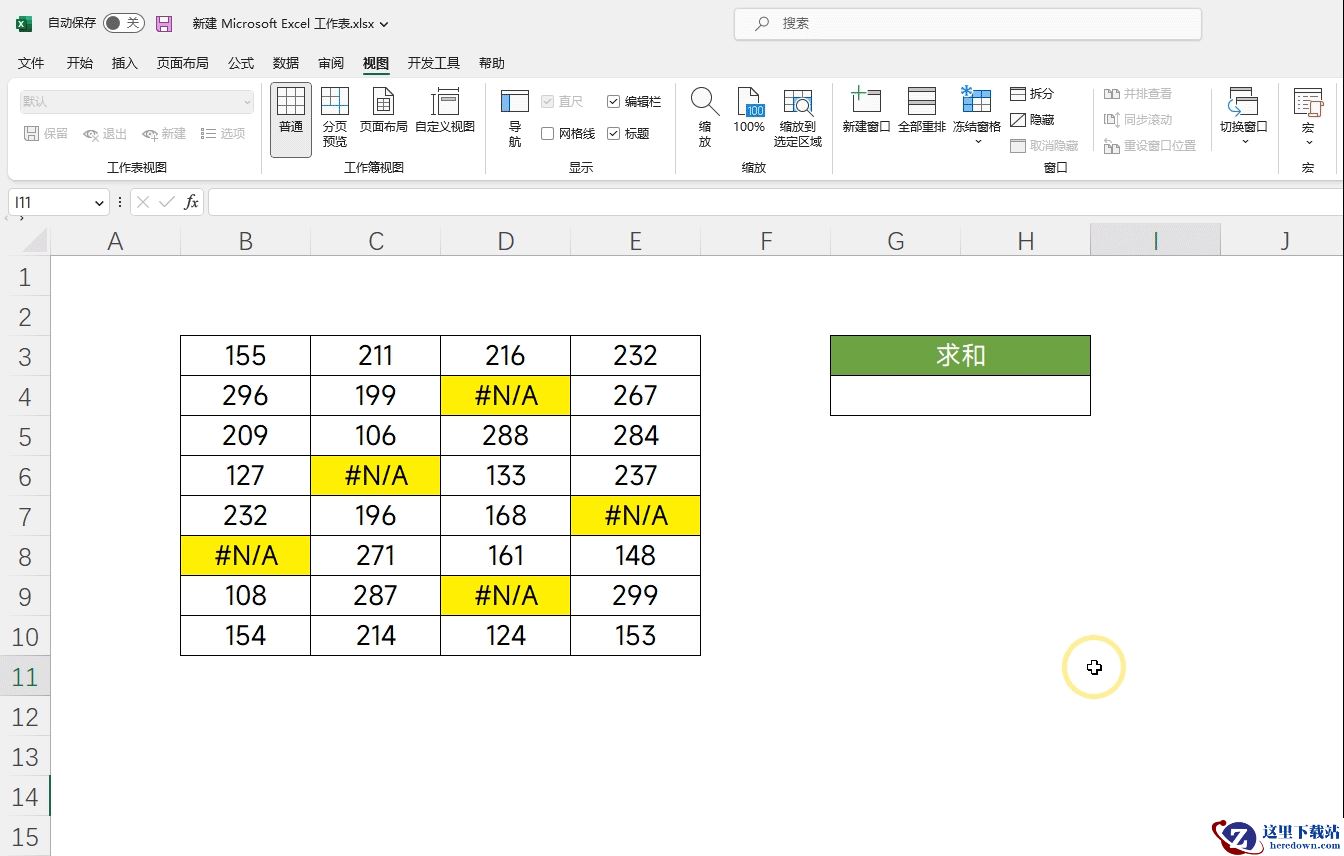This screenshot has height=856, width=1344.
Task: Select row 1 header
Action: 25,277
